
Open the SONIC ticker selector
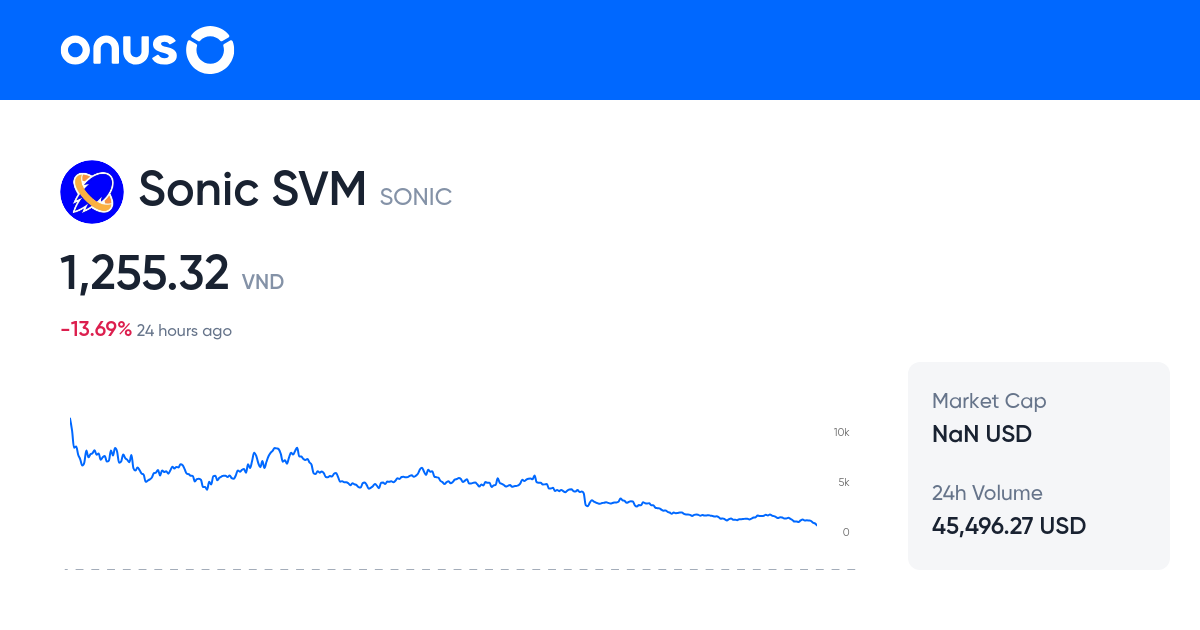coord(415,197)
